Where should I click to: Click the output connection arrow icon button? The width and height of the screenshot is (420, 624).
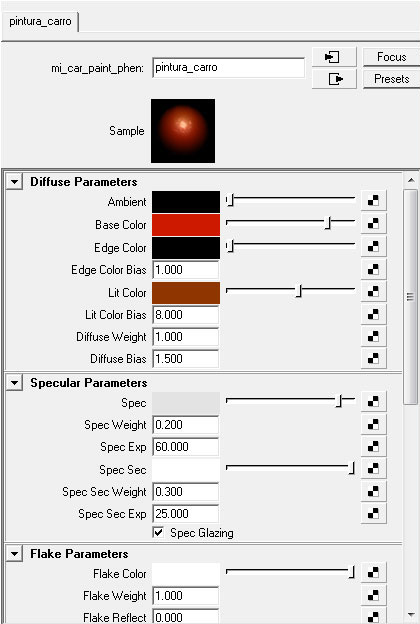(334, 79)
